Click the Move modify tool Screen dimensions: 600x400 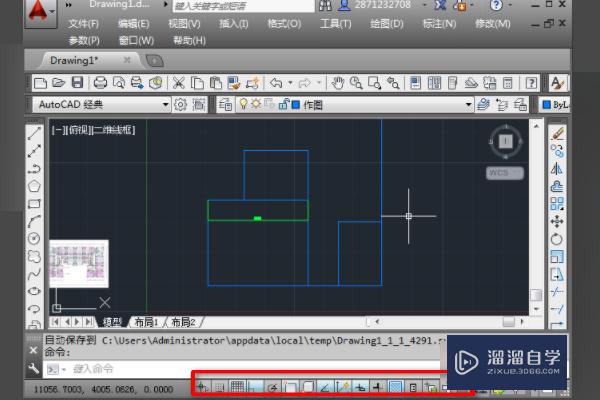click(557, 221)
